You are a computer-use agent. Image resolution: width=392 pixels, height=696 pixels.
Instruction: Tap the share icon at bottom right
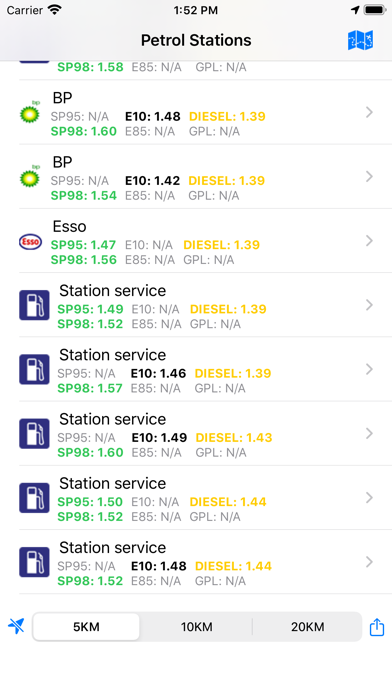377,627
